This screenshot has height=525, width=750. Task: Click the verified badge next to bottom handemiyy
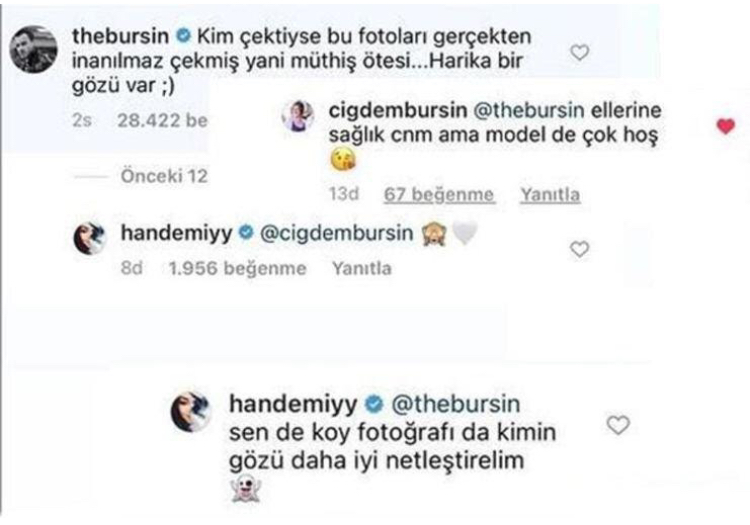tap(374, 405)
